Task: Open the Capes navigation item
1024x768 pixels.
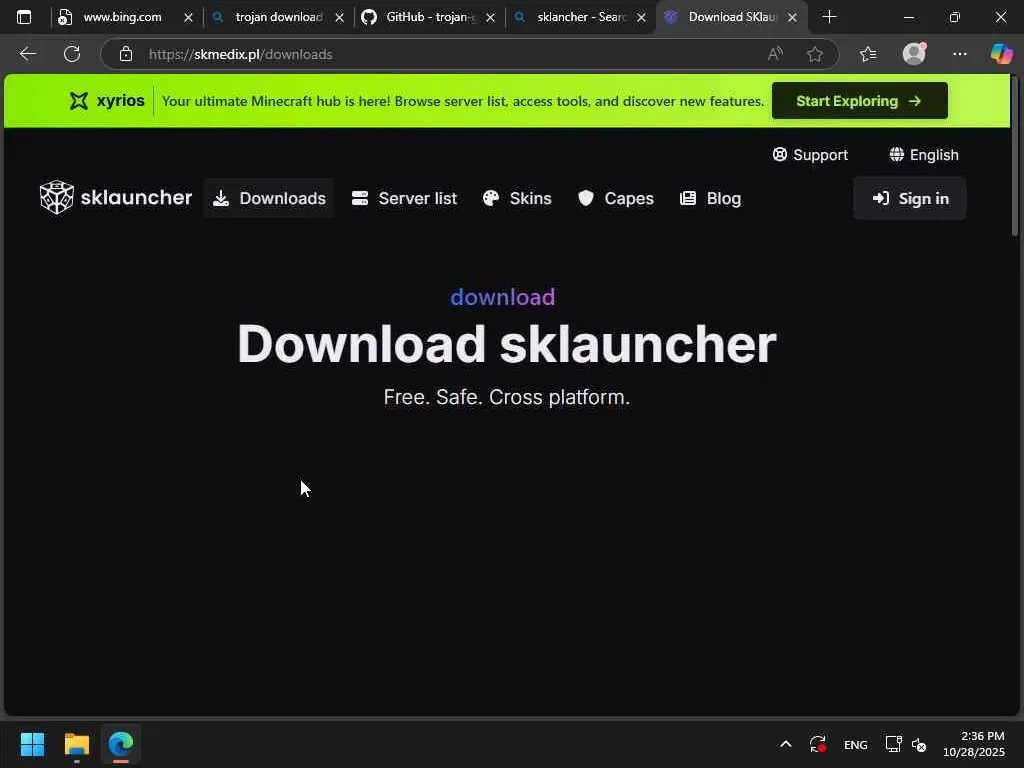Action: (615, 198)
